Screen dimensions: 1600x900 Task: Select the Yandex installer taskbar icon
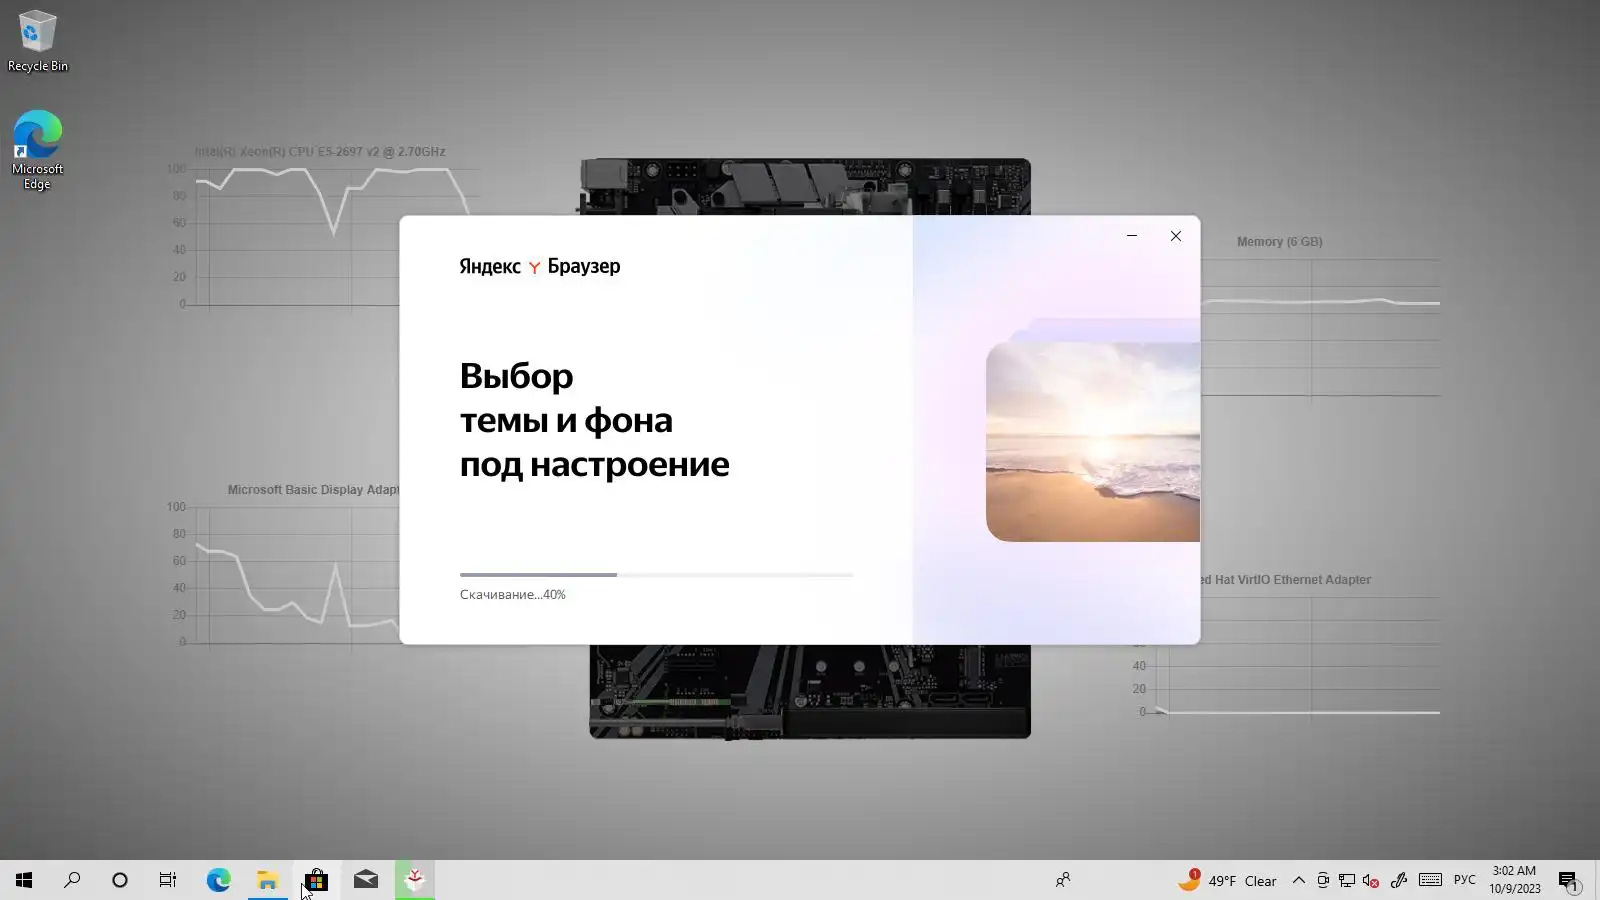point(414,880)
